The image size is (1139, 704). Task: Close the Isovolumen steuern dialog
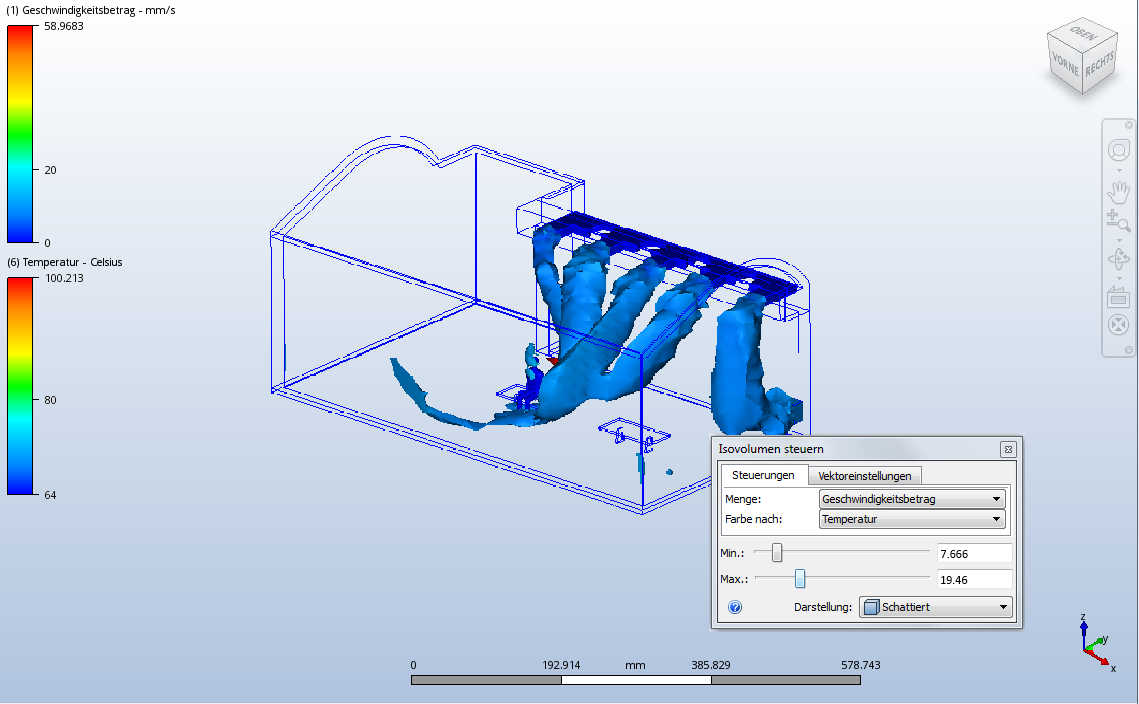[1008, 450]
